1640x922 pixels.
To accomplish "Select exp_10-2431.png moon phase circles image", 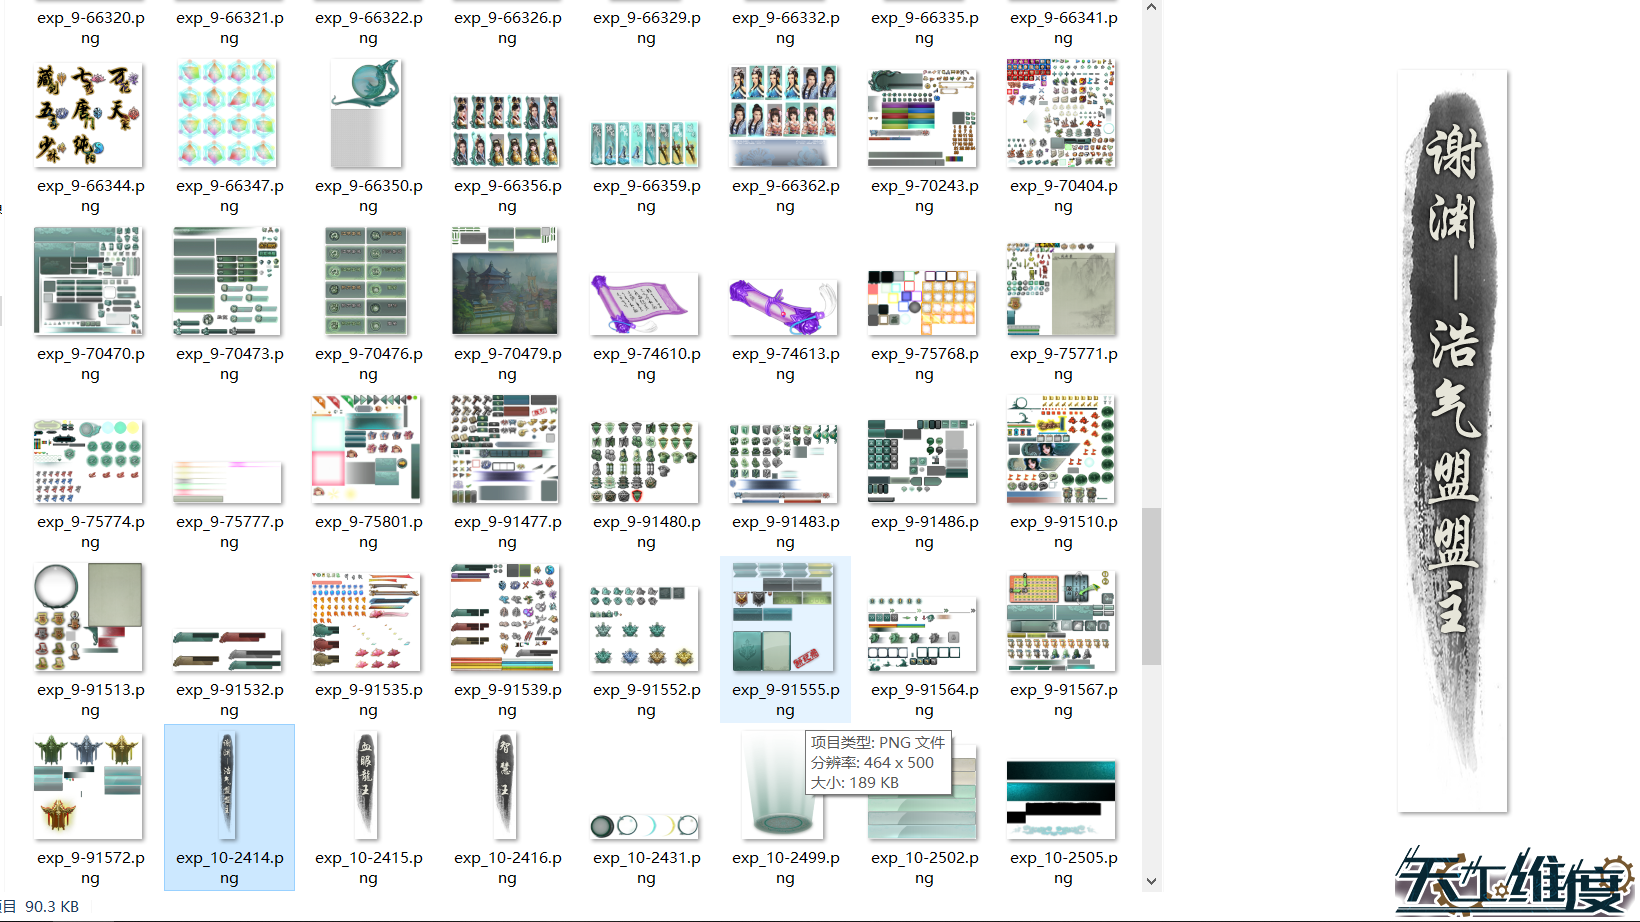I will pyautogui.click(x=644, y=825).
